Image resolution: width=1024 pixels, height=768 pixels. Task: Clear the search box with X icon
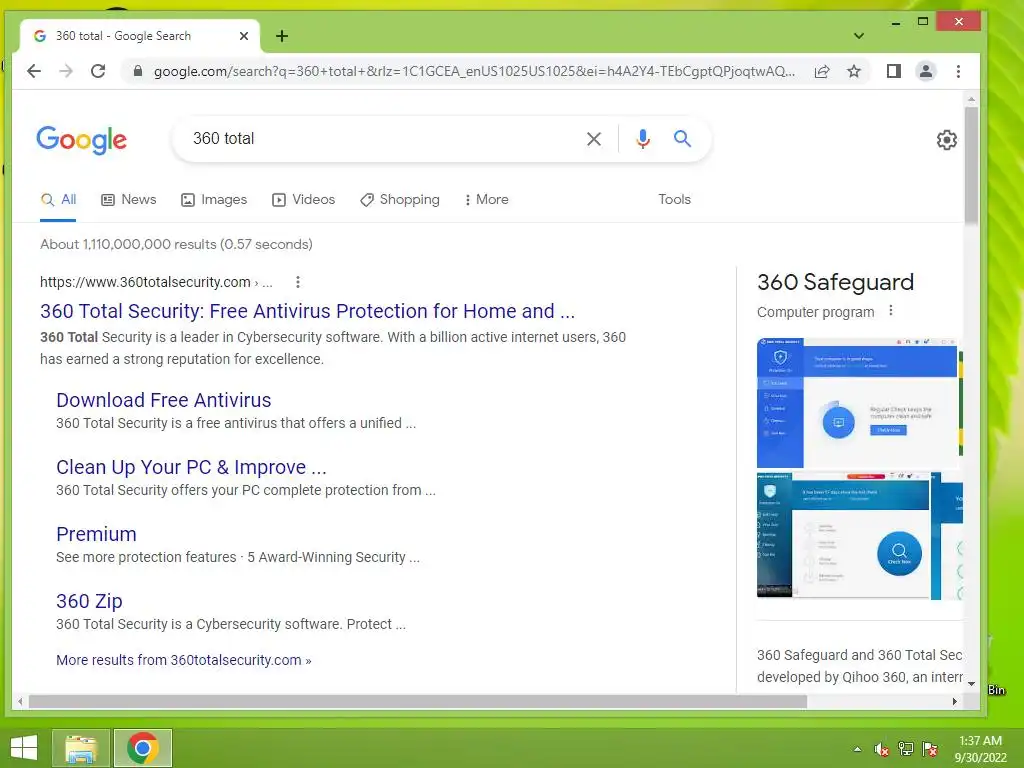594,138
